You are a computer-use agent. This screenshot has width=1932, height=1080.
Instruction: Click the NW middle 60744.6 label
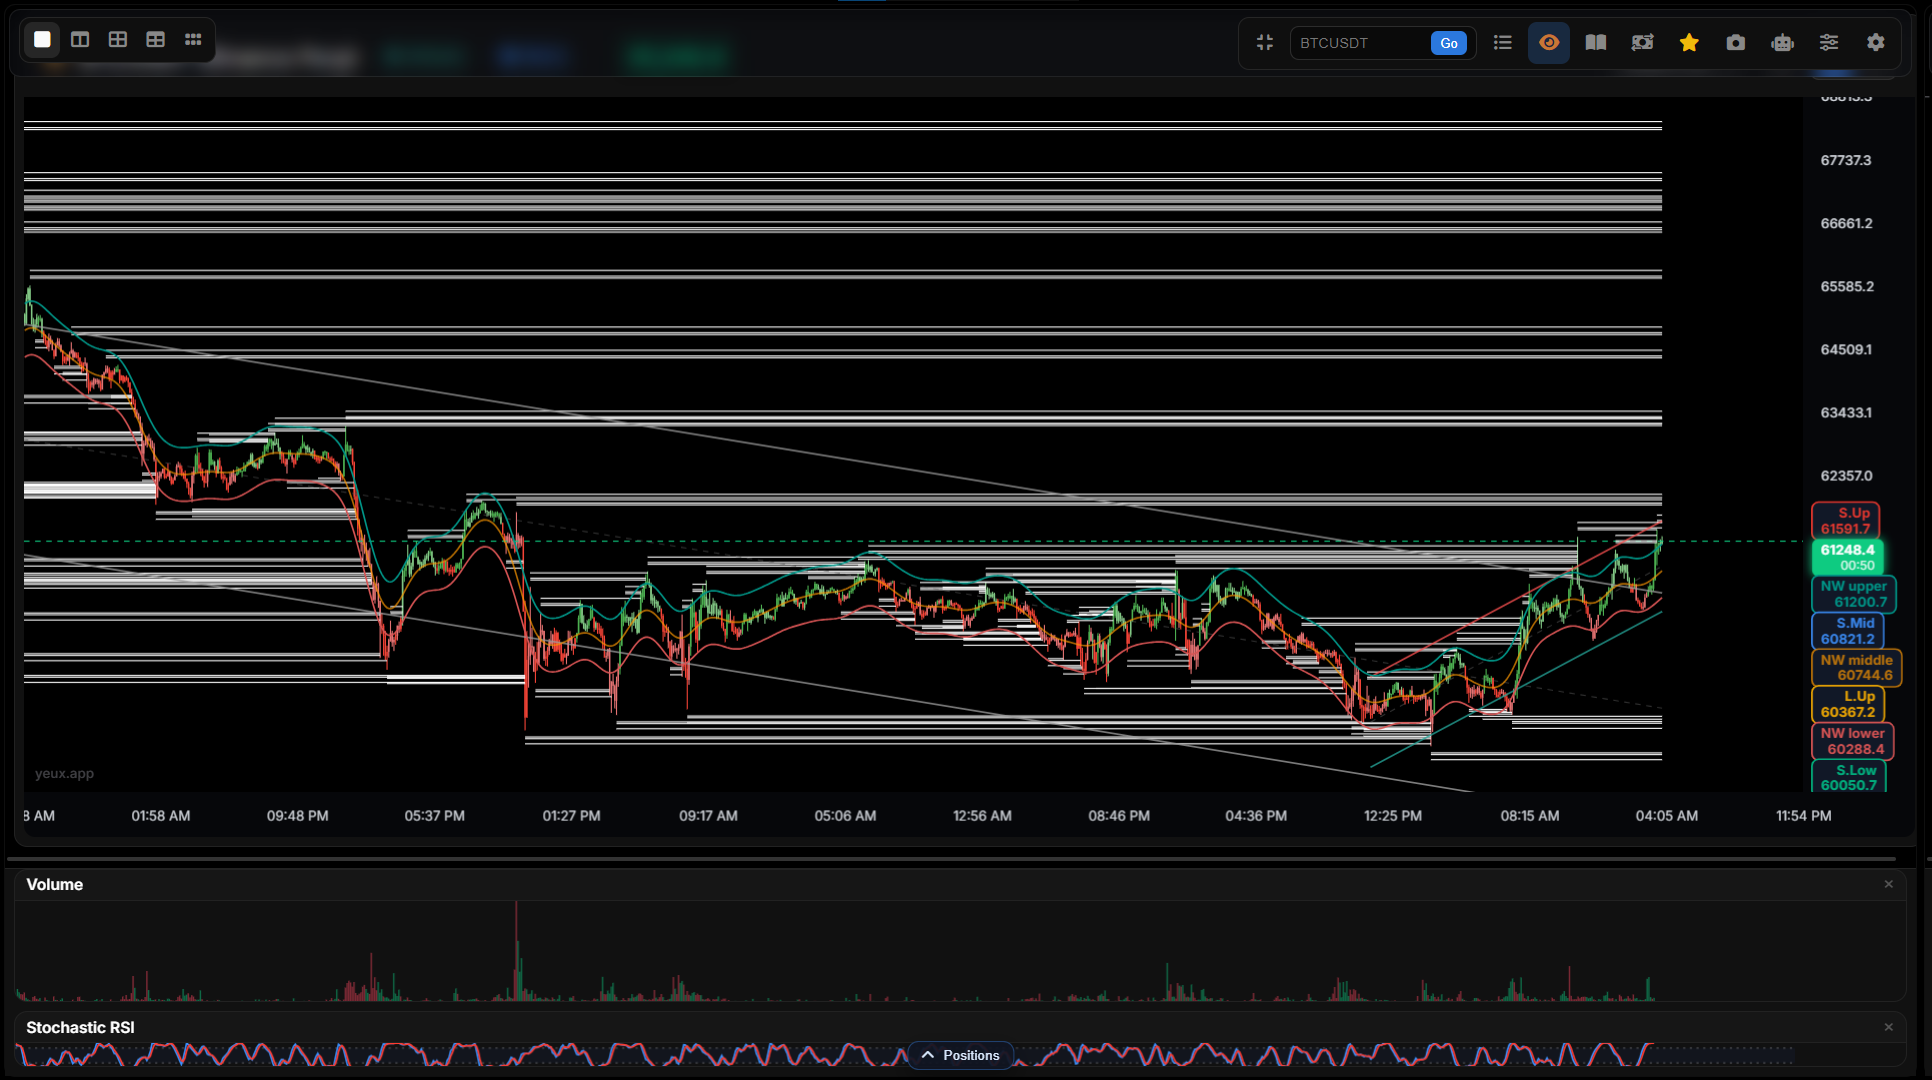point(1857,667)
